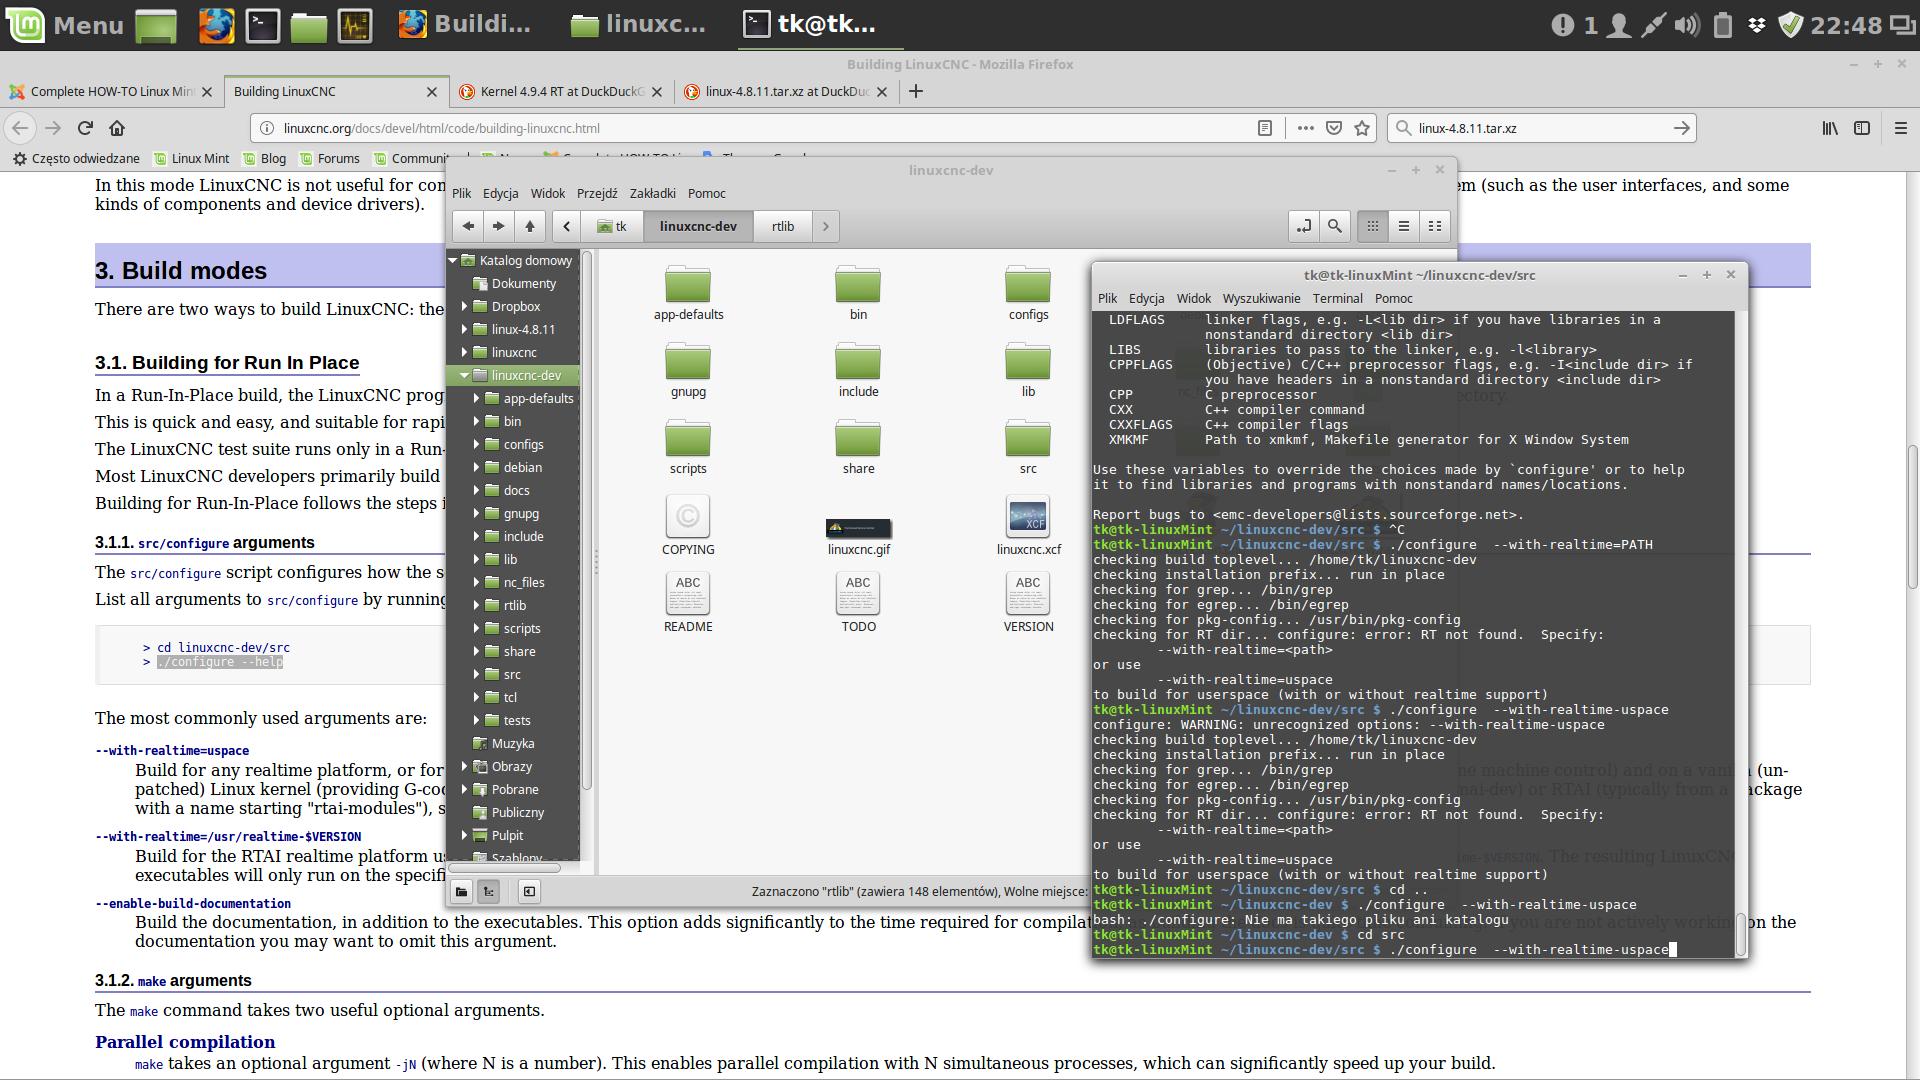Expand the linux-4.8.11 tree node
Viewport: 1920px width, 1080px height.
point(465,329)
